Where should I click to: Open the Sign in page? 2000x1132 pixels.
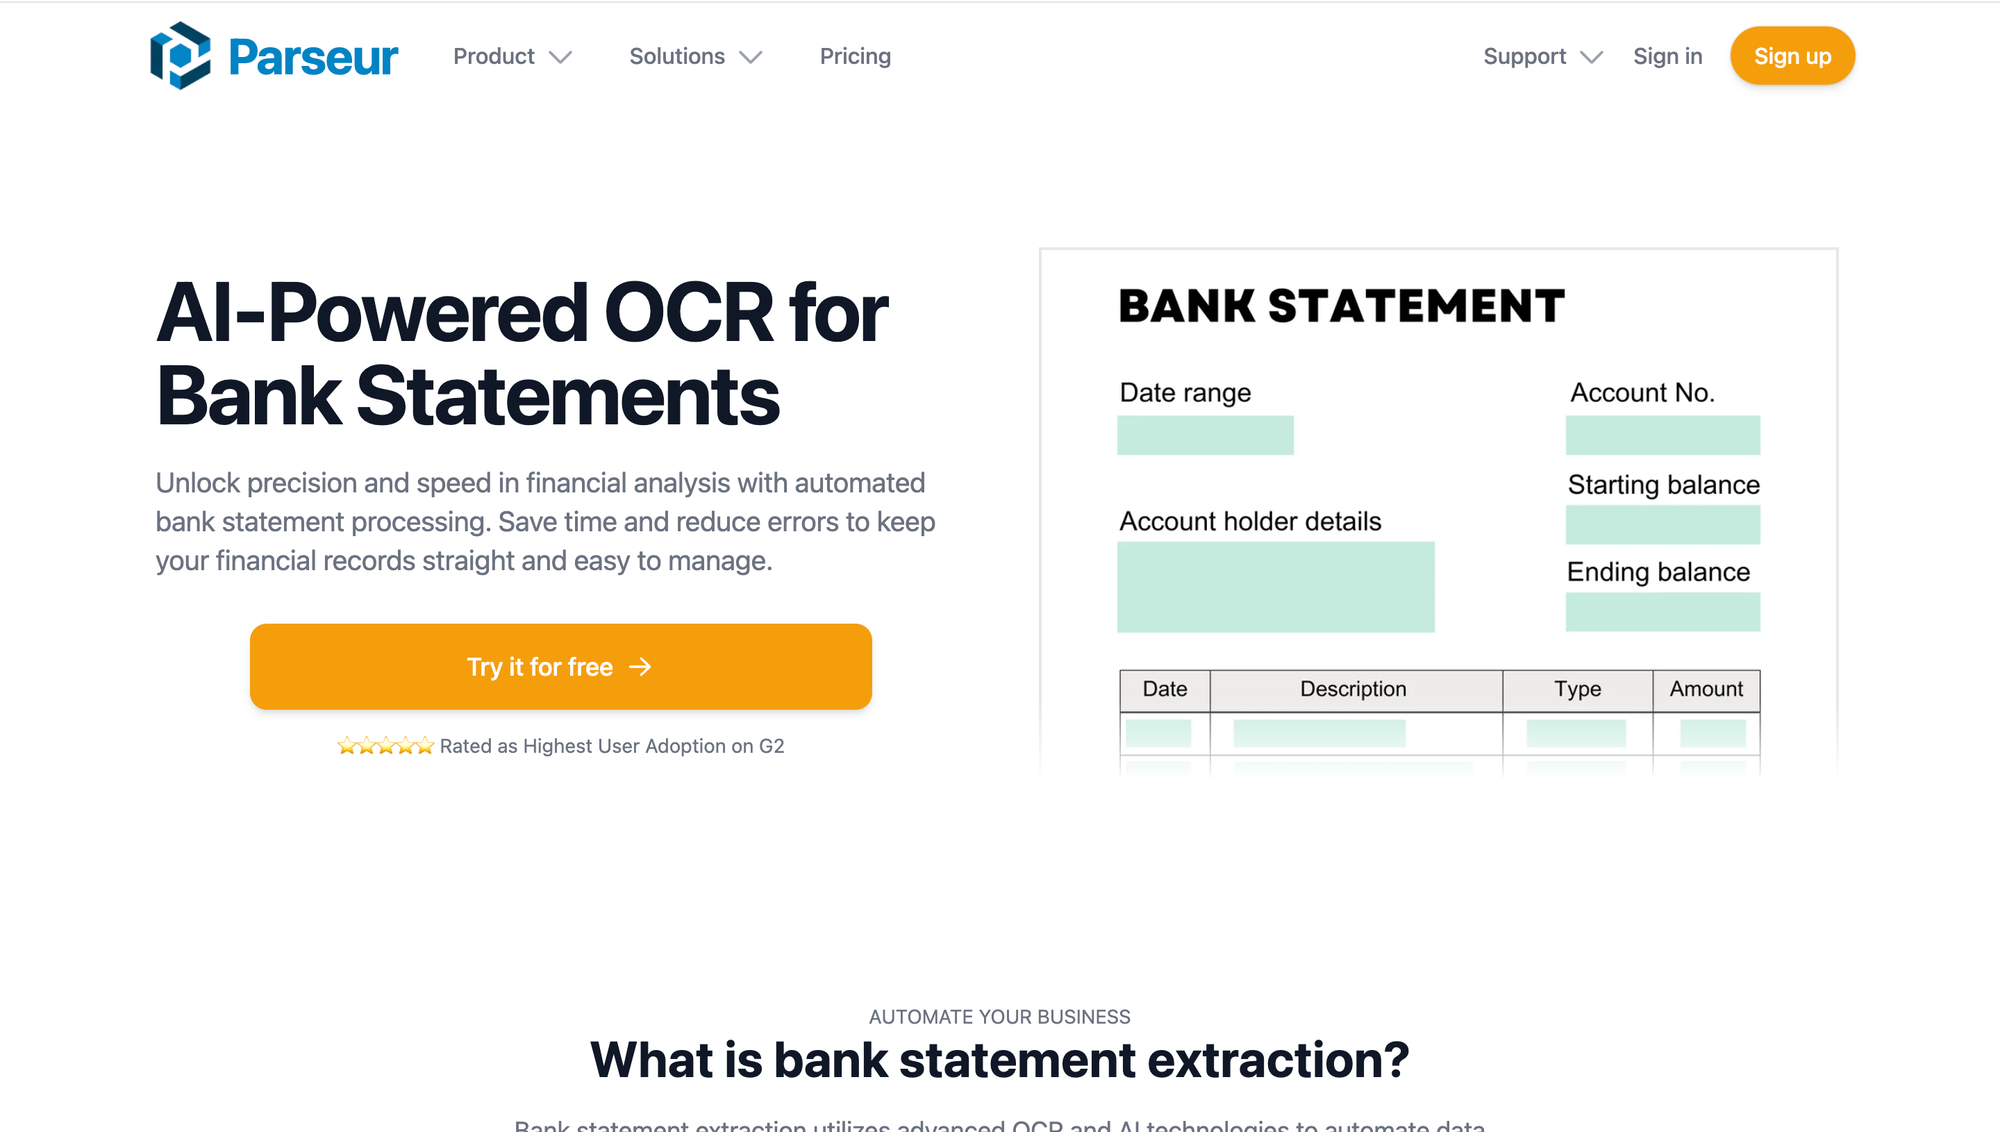pos(1667,56)
